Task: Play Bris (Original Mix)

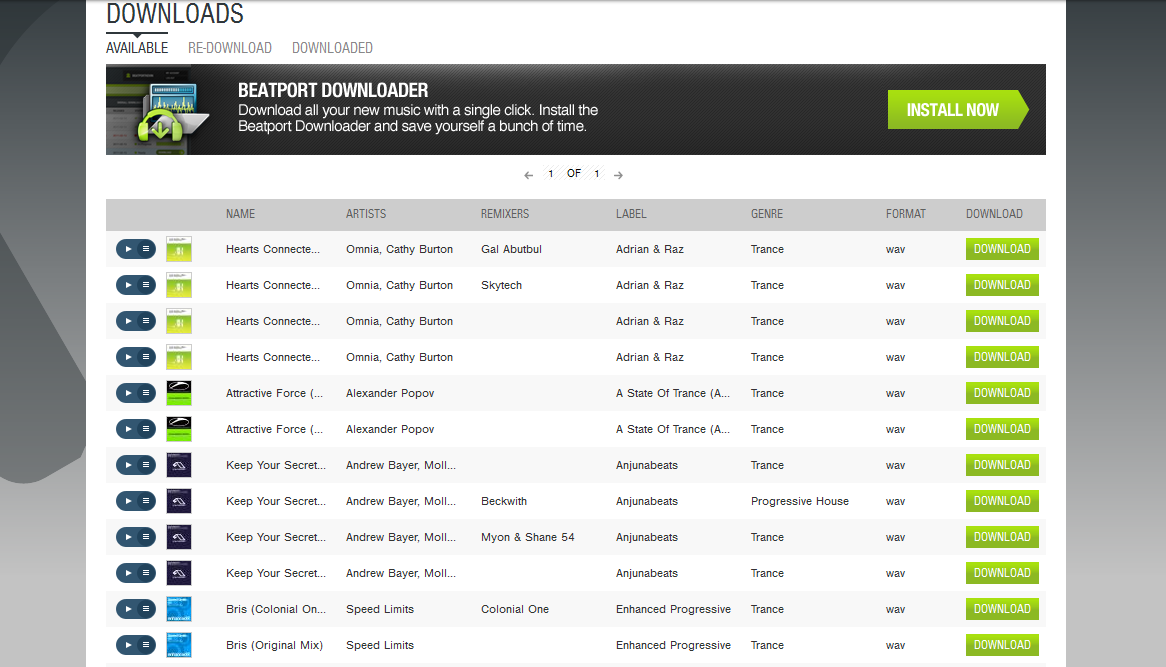Action: click(x=128, y=645)
